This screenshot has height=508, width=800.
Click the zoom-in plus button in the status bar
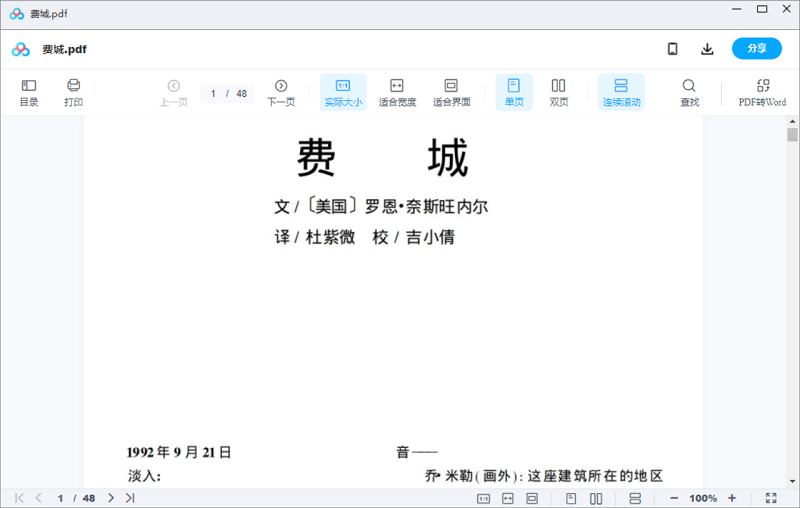732,498
